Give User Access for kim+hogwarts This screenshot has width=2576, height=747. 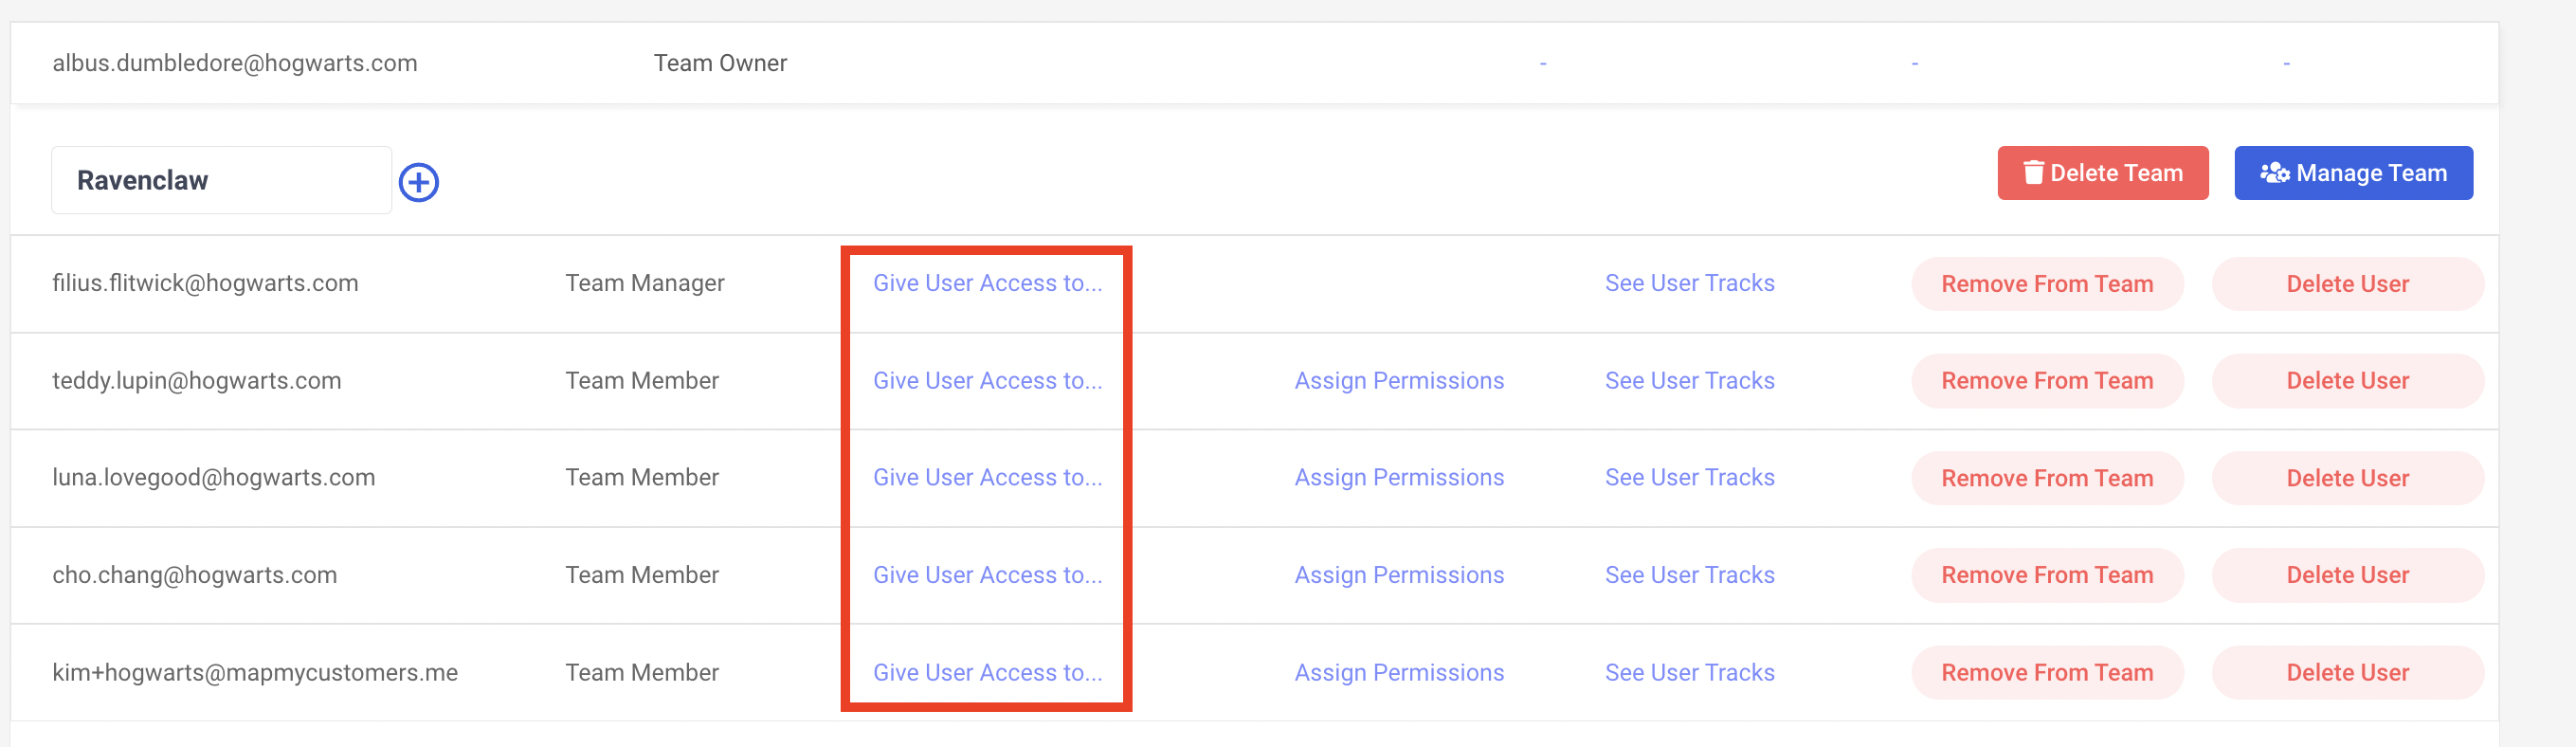pyautogui.click(x=988, y=673)
